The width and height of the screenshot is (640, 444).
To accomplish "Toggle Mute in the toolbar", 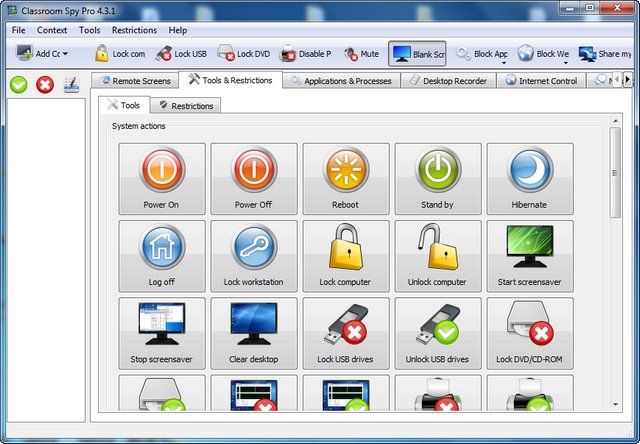I will pos(361,54).
